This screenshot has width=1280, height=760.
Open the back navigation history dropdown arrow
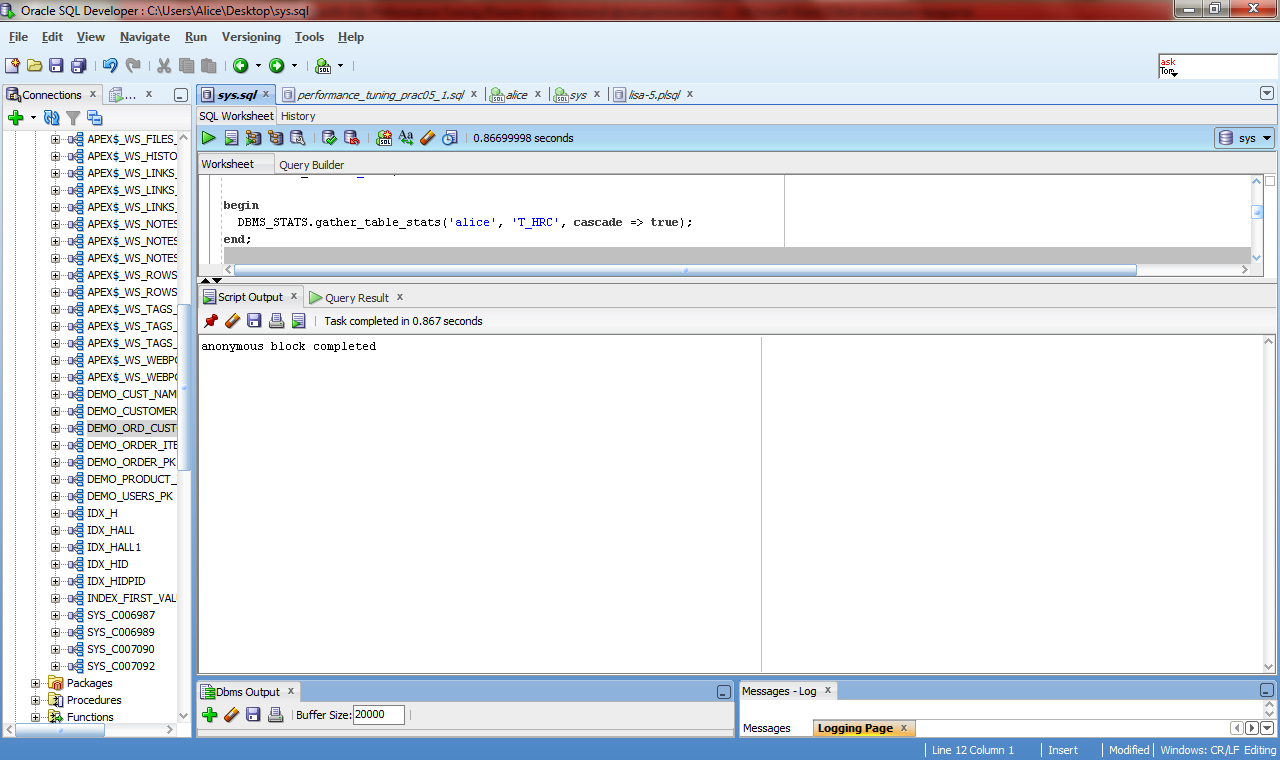[x=258, y=66]
